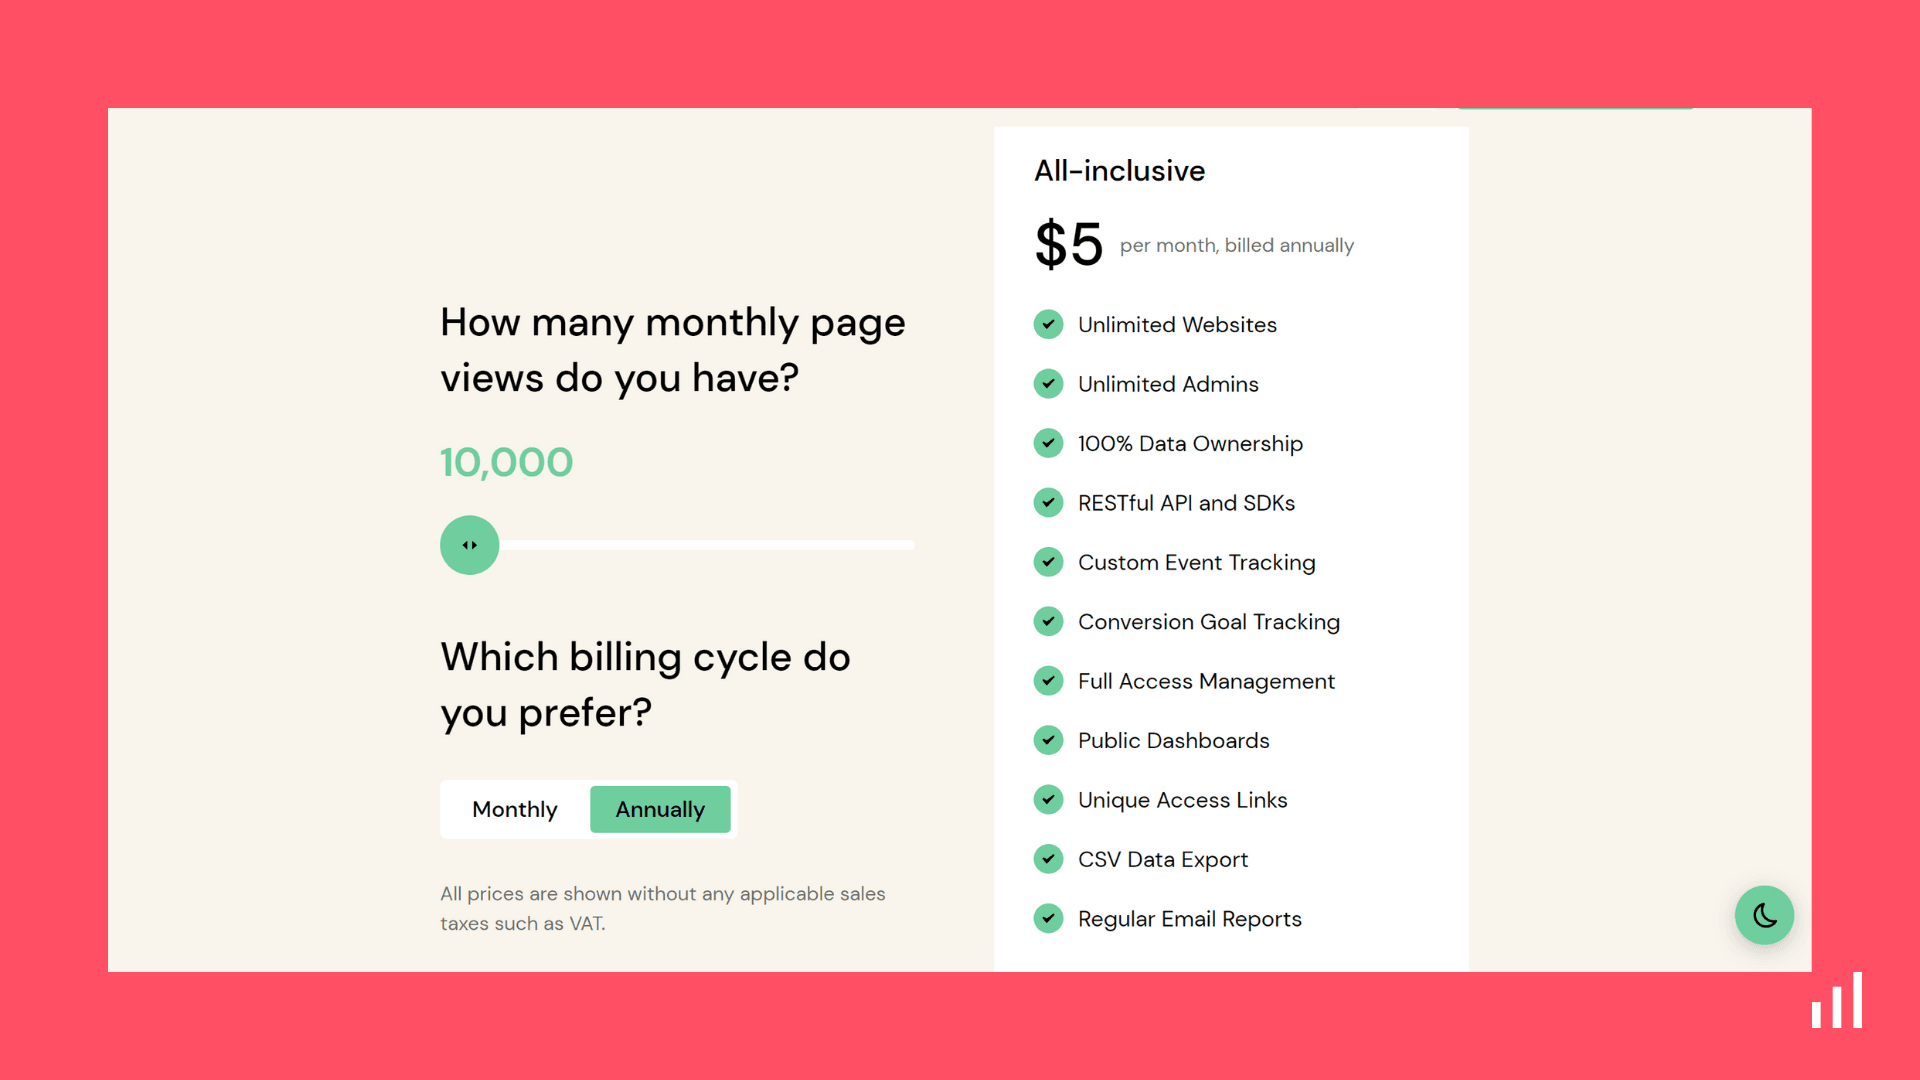Screen dimensions: 1920x1080
Task: Click the Annually billing button
Action: (x=661, y=808)
